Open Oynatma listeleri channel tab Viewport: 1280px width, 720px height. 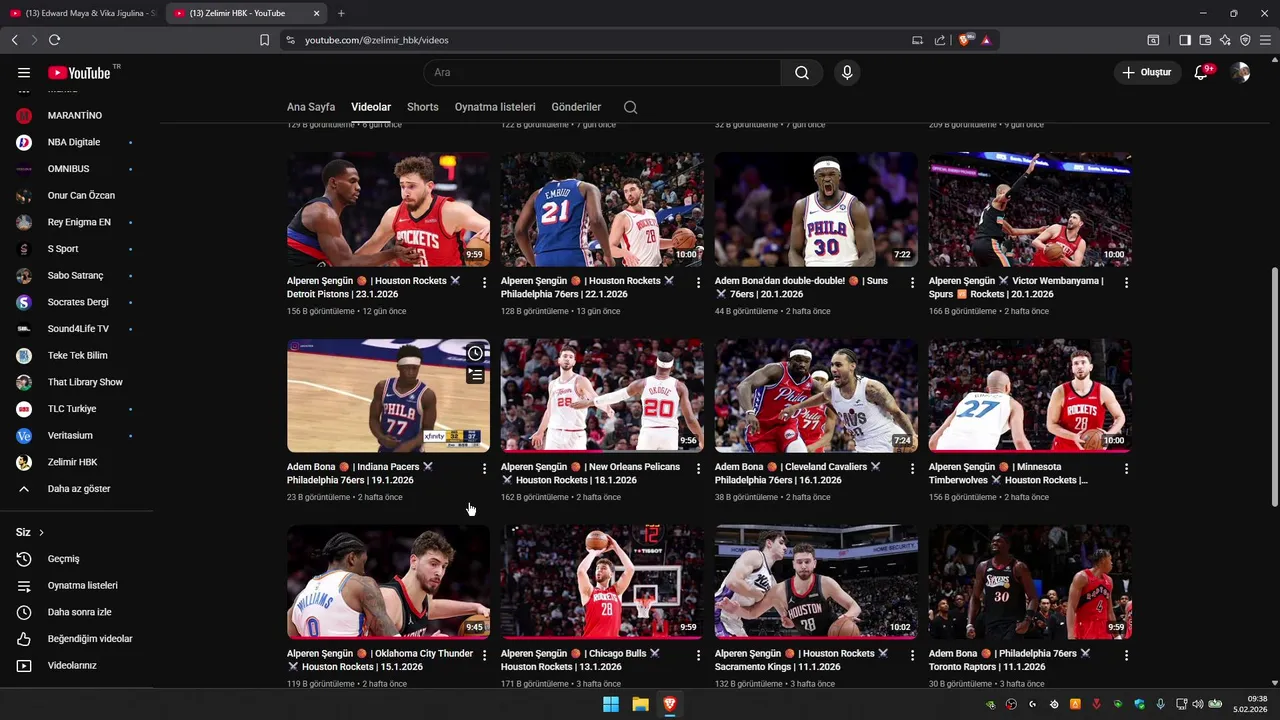point(495,107)
